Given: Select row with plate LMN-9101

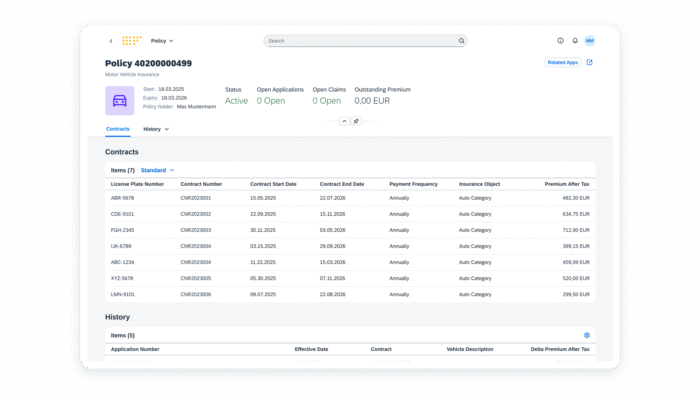Looking at the screenshot, I should 350,294.
